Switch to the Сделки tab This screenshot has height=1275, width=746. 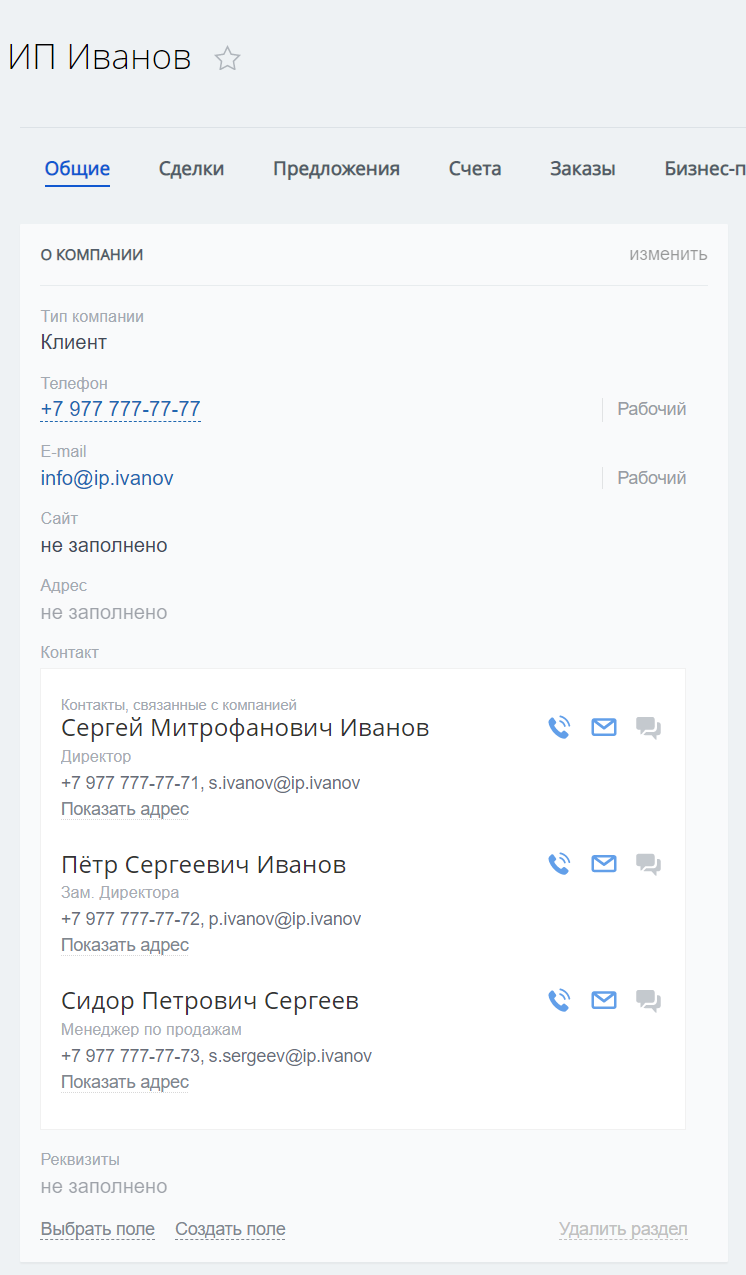tap(191, 169)
